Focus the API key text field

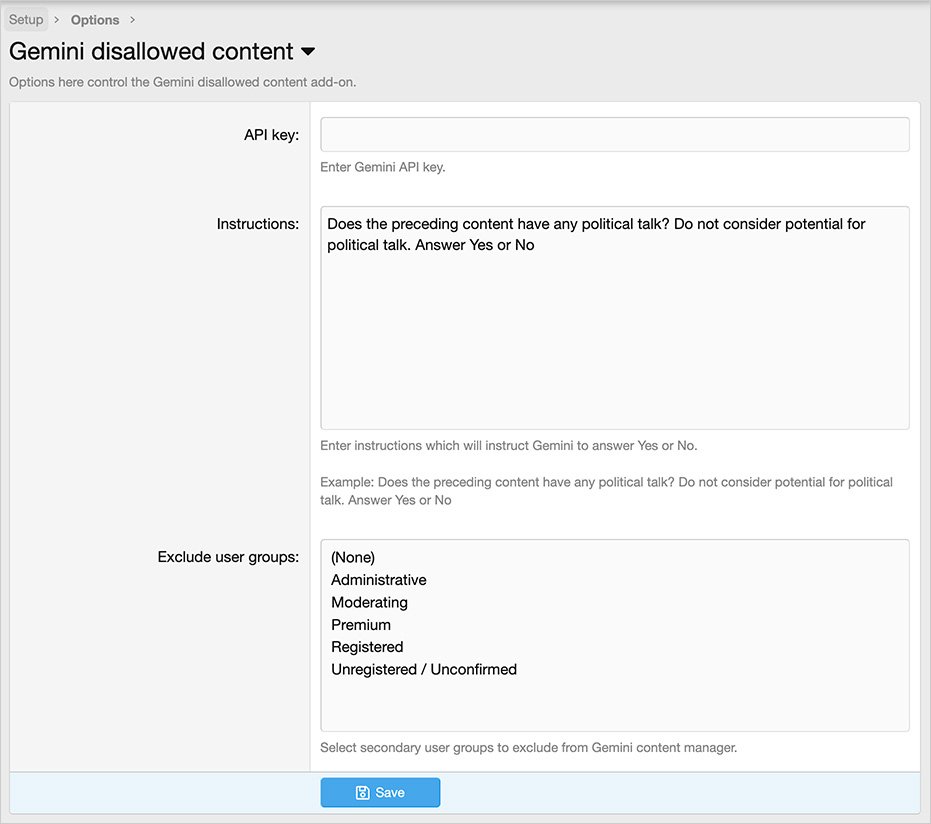click(614, 135)
